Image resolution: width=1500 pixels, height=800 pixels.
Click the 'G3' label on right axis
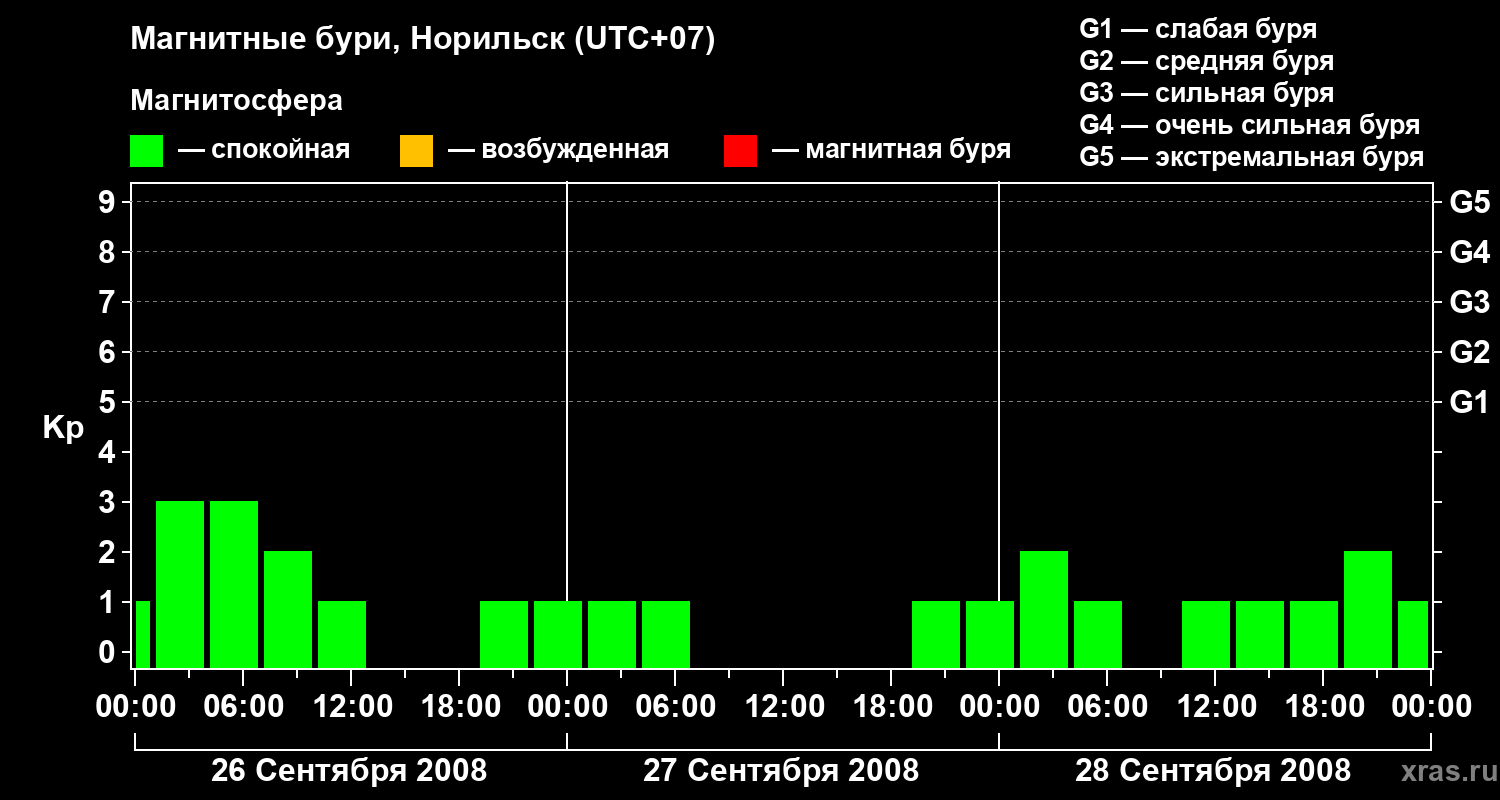(x=1469, y=302)
